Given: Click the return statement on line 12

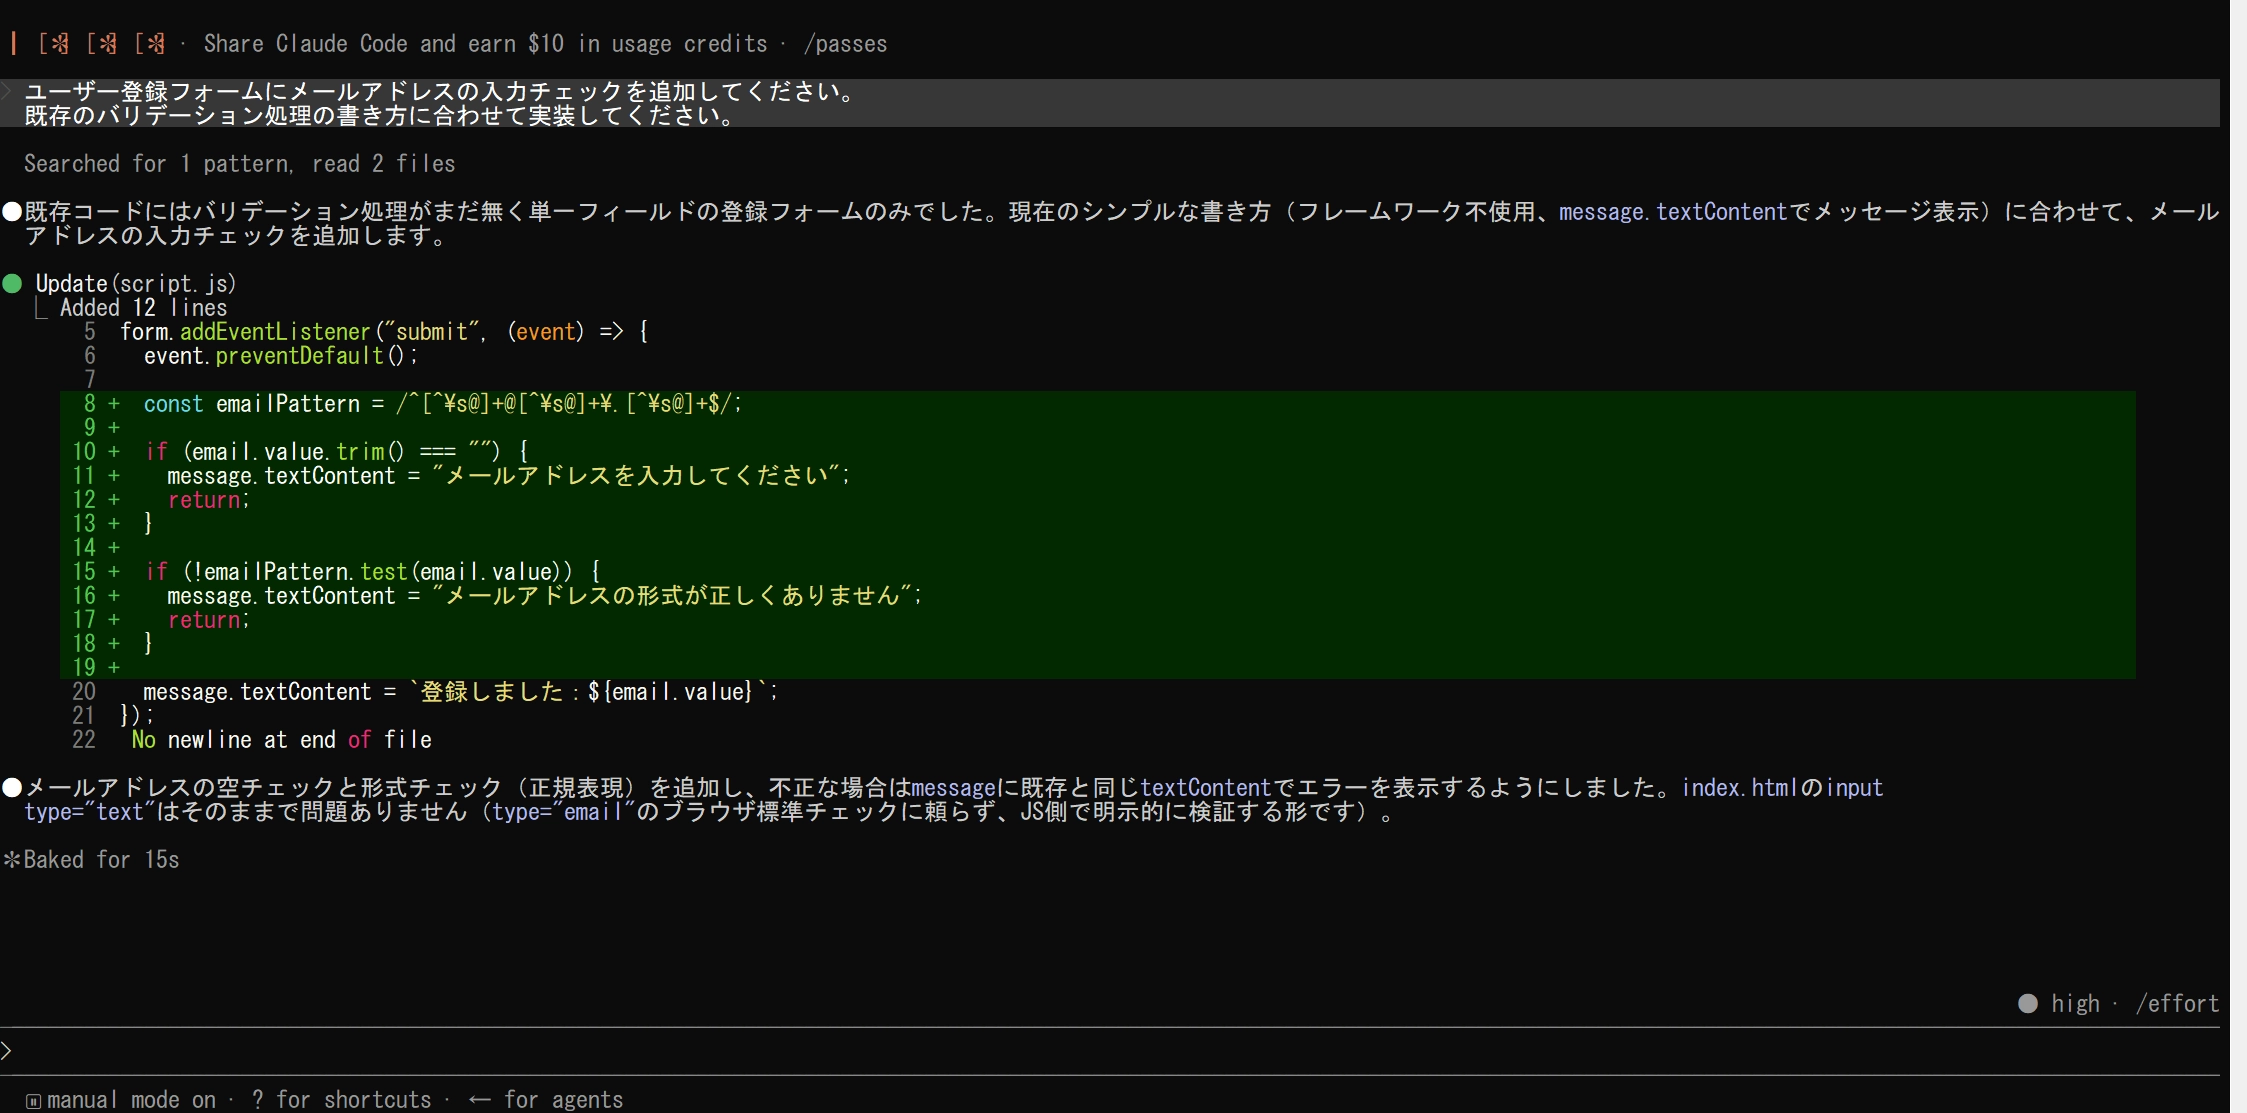Looking at the screenshot, I should click(208, 500).
